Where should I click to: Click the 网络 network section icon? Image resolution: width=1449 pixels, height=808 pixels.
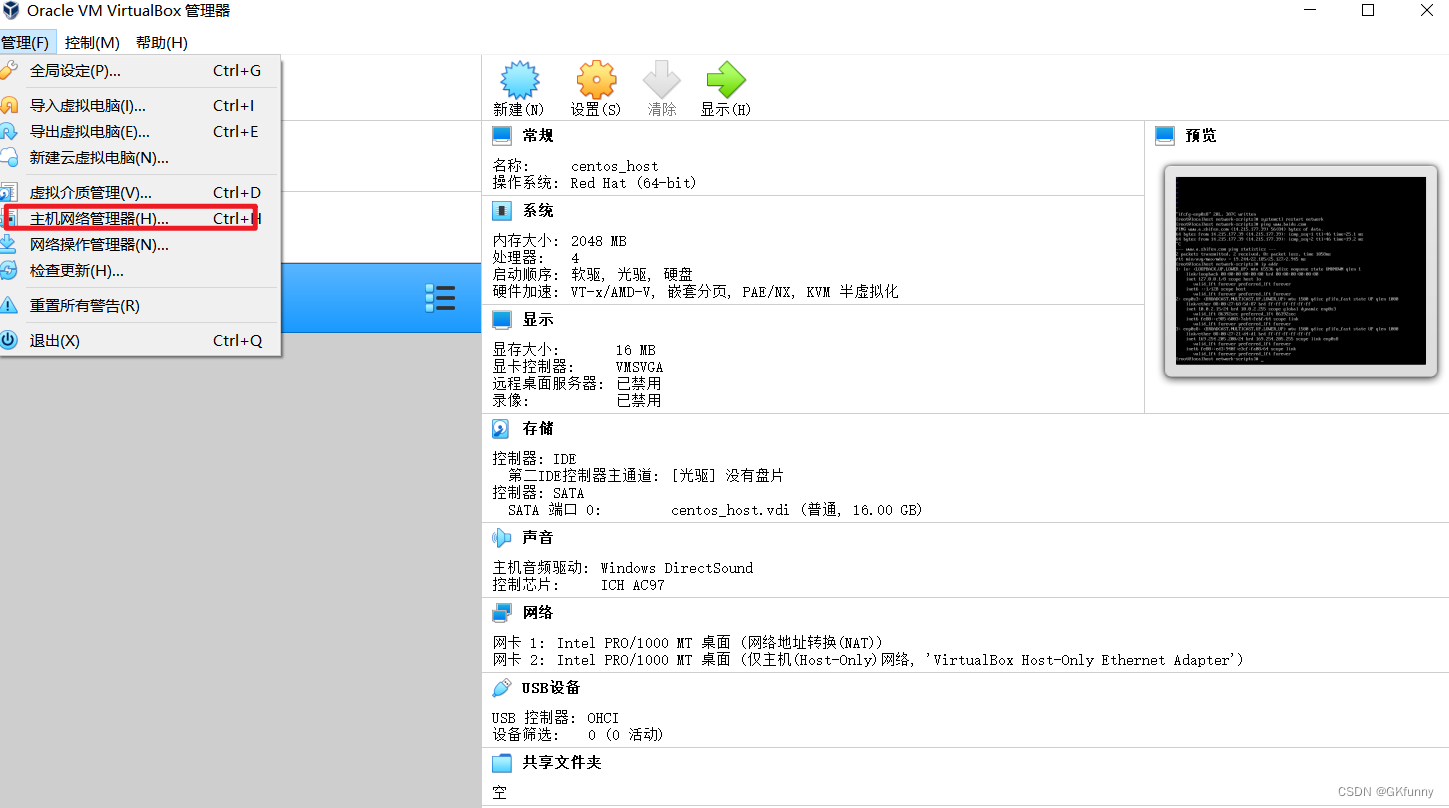coord(501,611)
